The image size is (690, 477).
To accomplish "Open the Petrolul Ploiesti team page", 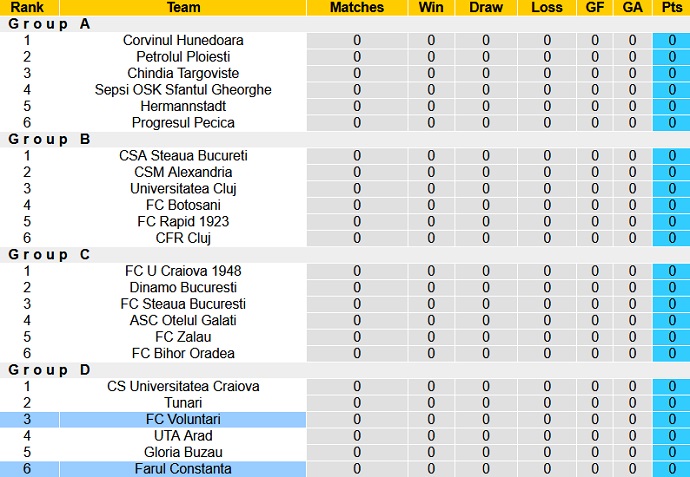I will [183, 57].
